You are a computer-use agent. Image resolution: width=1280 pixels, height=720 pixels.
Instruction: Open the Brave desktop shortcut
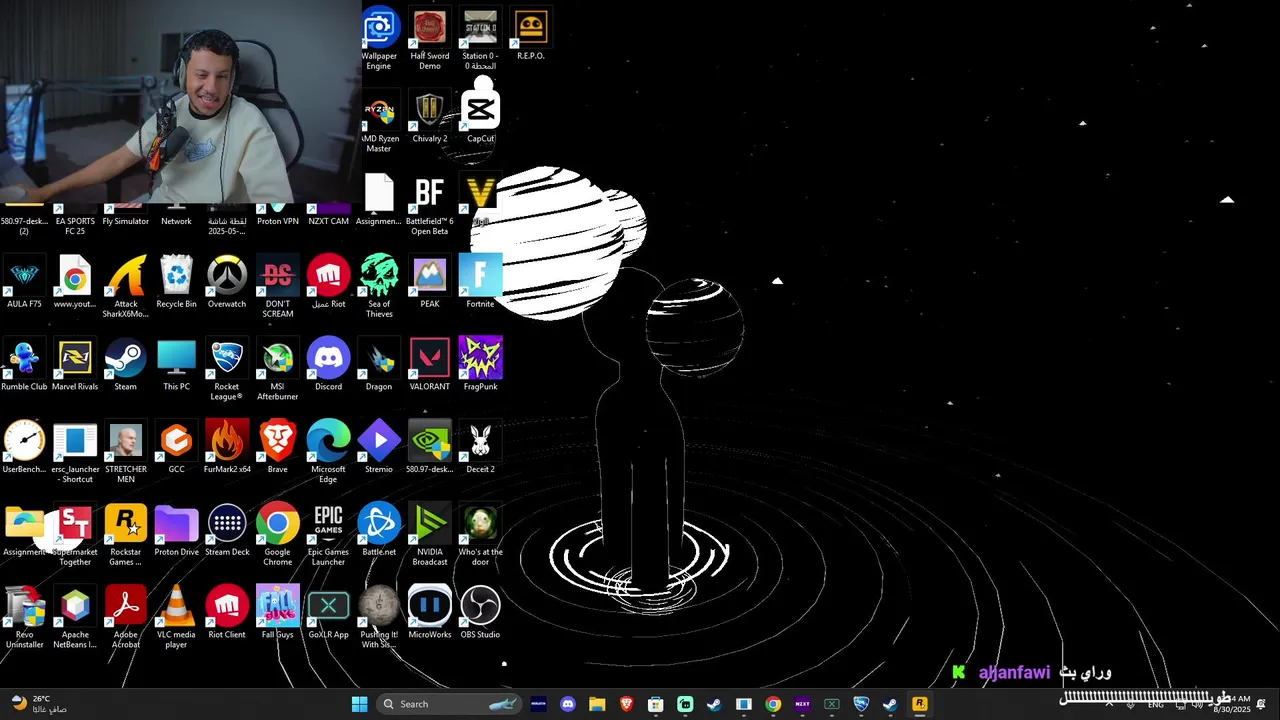[277, 448]
